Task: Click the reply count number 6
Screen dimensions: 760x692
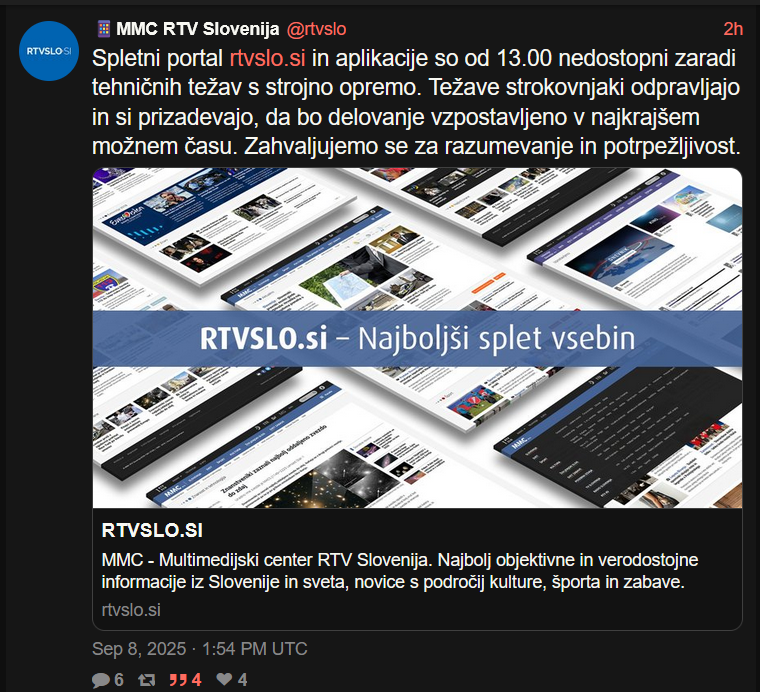Action: coord(119,680)
